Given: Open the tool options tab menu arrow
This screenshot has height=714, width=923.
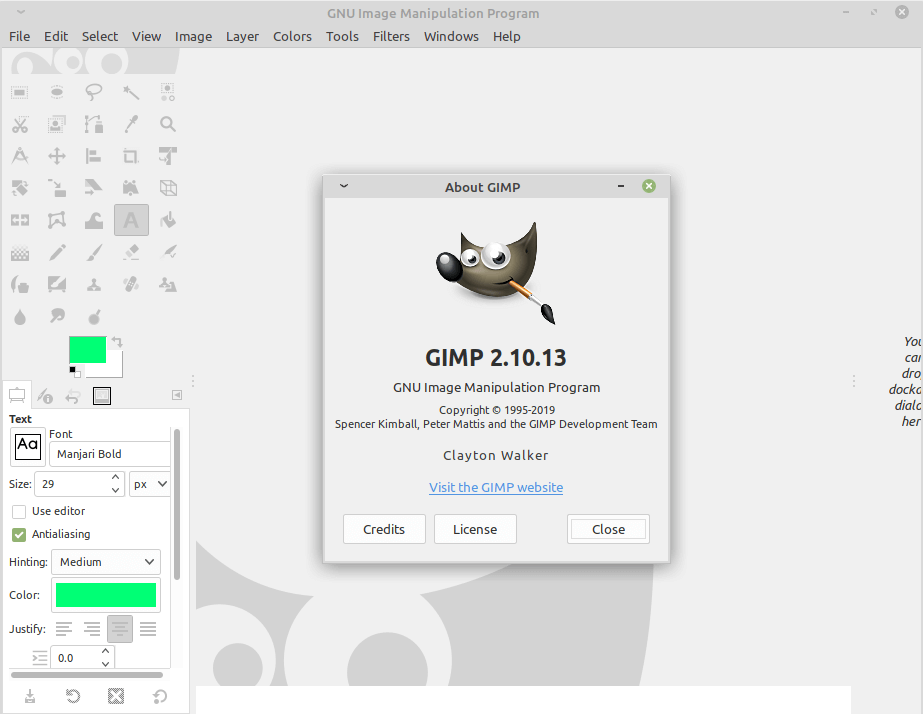Looking at the screenshot, I should 177,395.
